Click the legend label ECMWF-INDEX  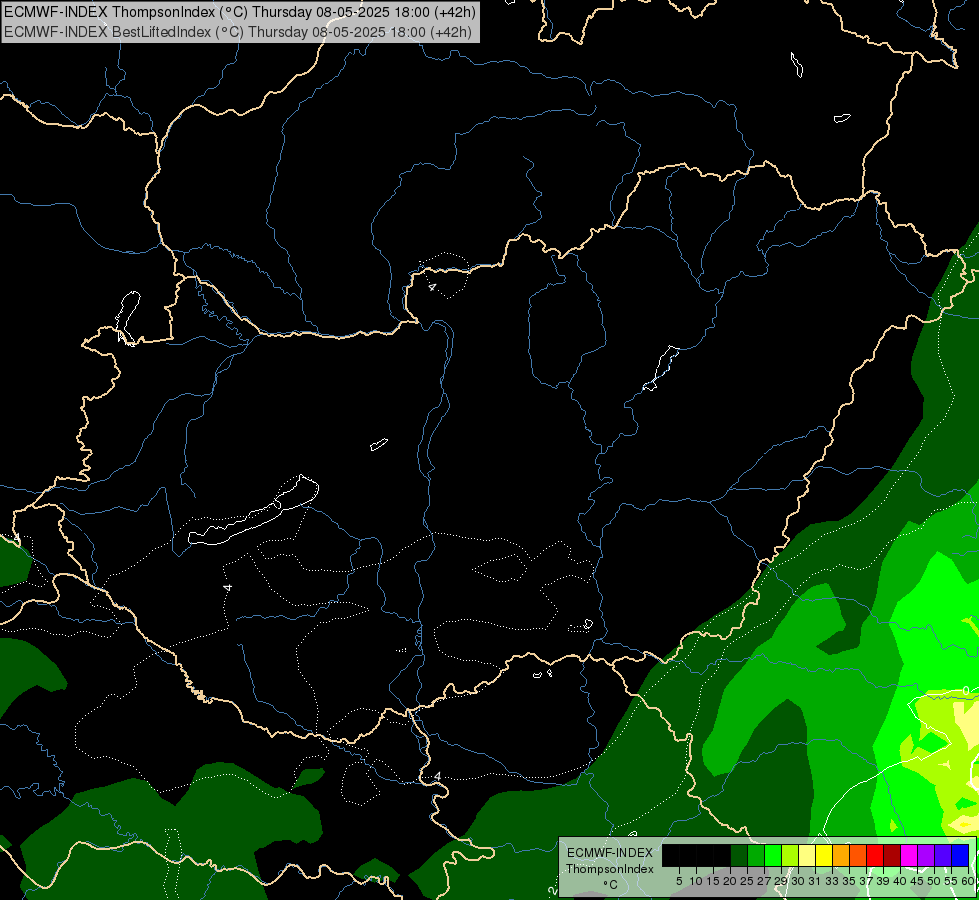[x=610, y=853]
